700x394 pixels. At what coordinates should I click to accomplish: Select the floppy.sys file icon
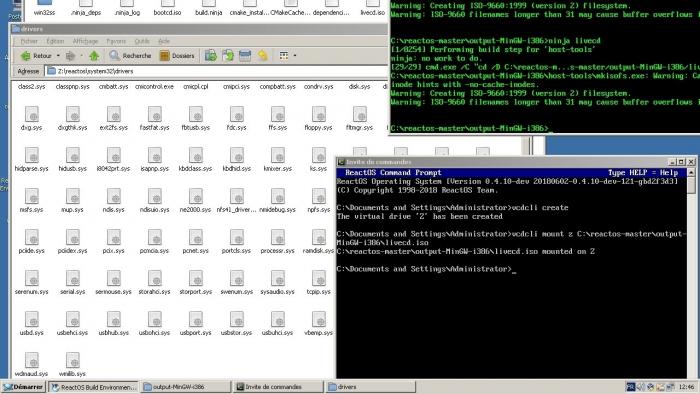point(318,115)
